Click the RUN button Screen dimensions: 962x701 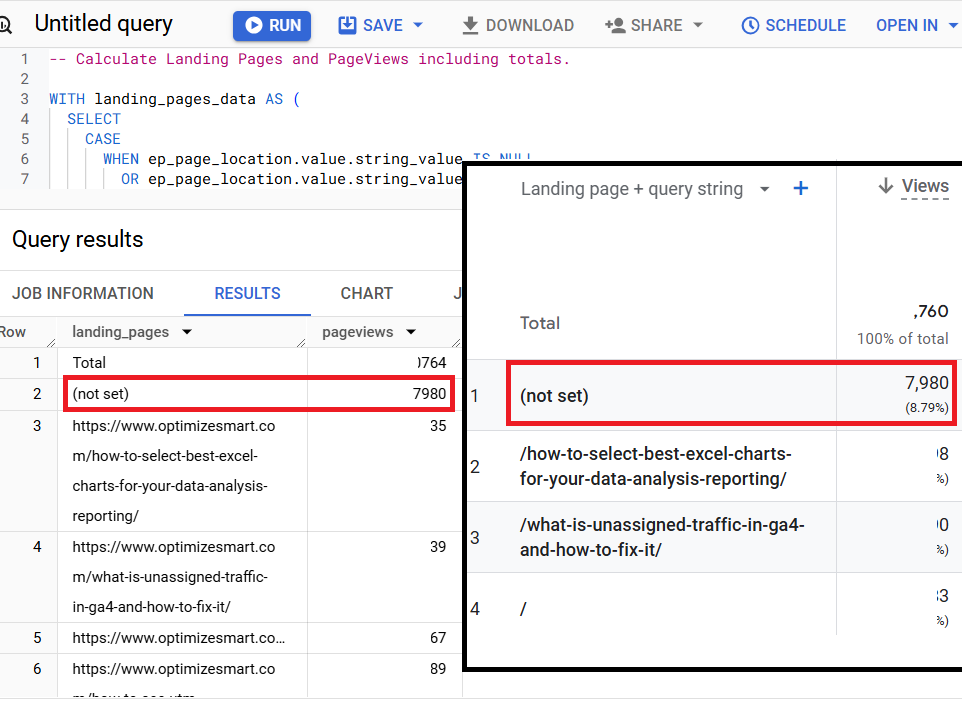(x=271, y=25)
